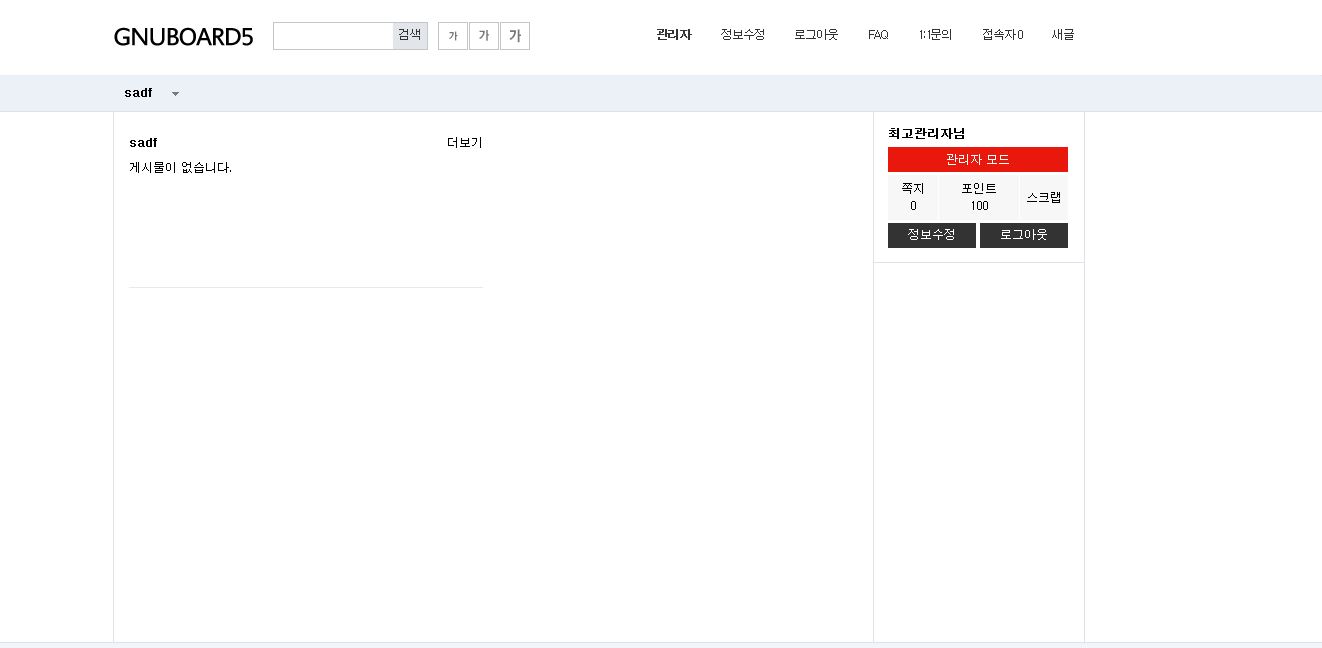This screenshot has width=1322, height=648.
Task: Click 로그아웃 in the top navigation
Action: (x=816, y=35)
